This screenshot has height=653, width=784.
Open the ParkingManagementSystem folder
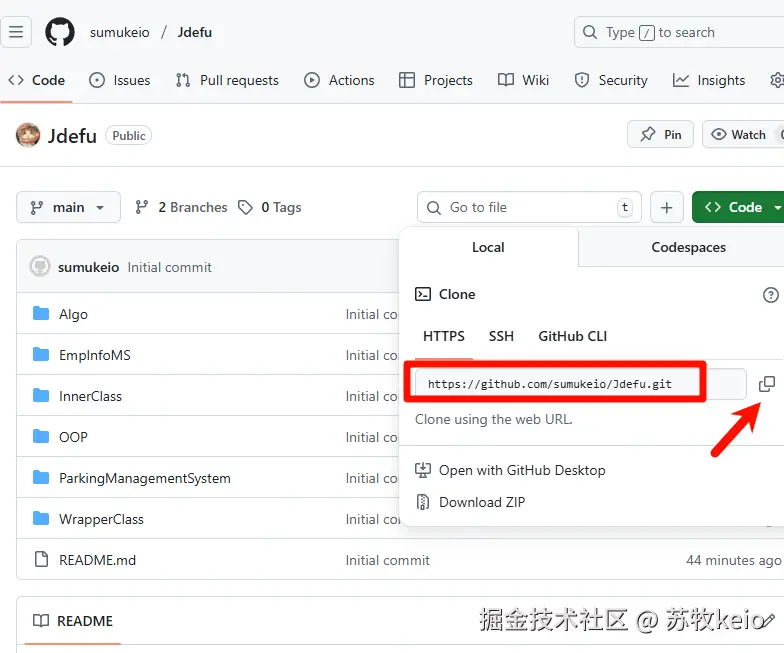coord(144,478)
